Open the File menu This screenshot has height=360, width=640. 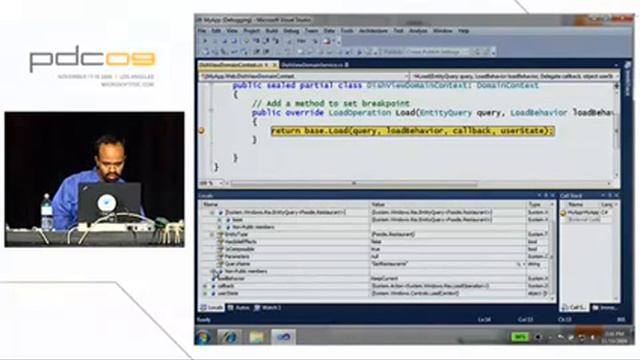point(202,31)
